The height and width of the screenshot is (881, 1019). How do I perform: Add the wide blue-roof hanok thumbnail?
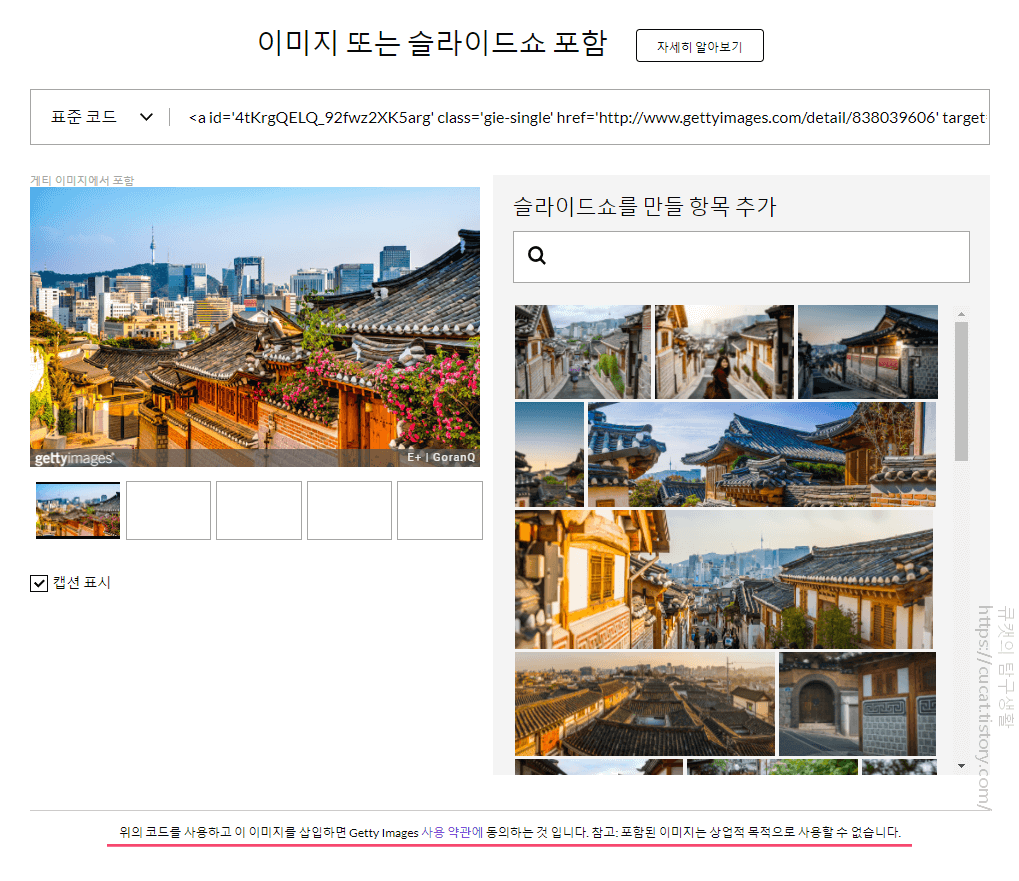tap(762, 455)
